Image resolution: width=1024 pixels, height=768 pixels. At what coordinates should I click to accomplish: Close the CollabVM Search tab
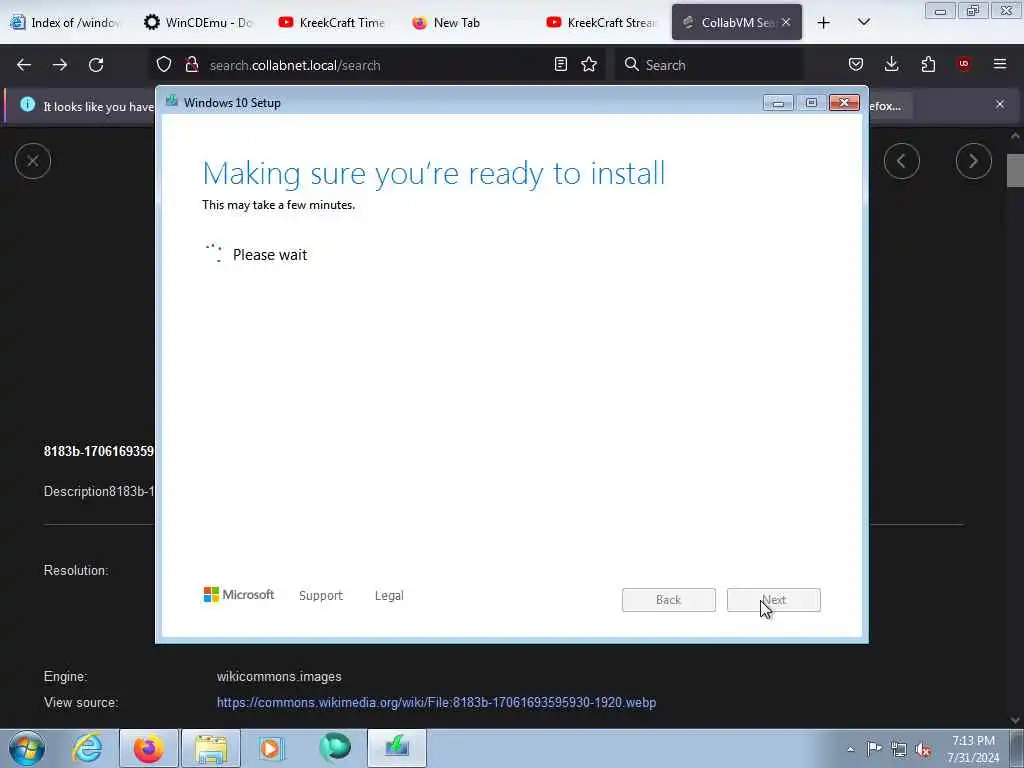[x=786, y=22]
